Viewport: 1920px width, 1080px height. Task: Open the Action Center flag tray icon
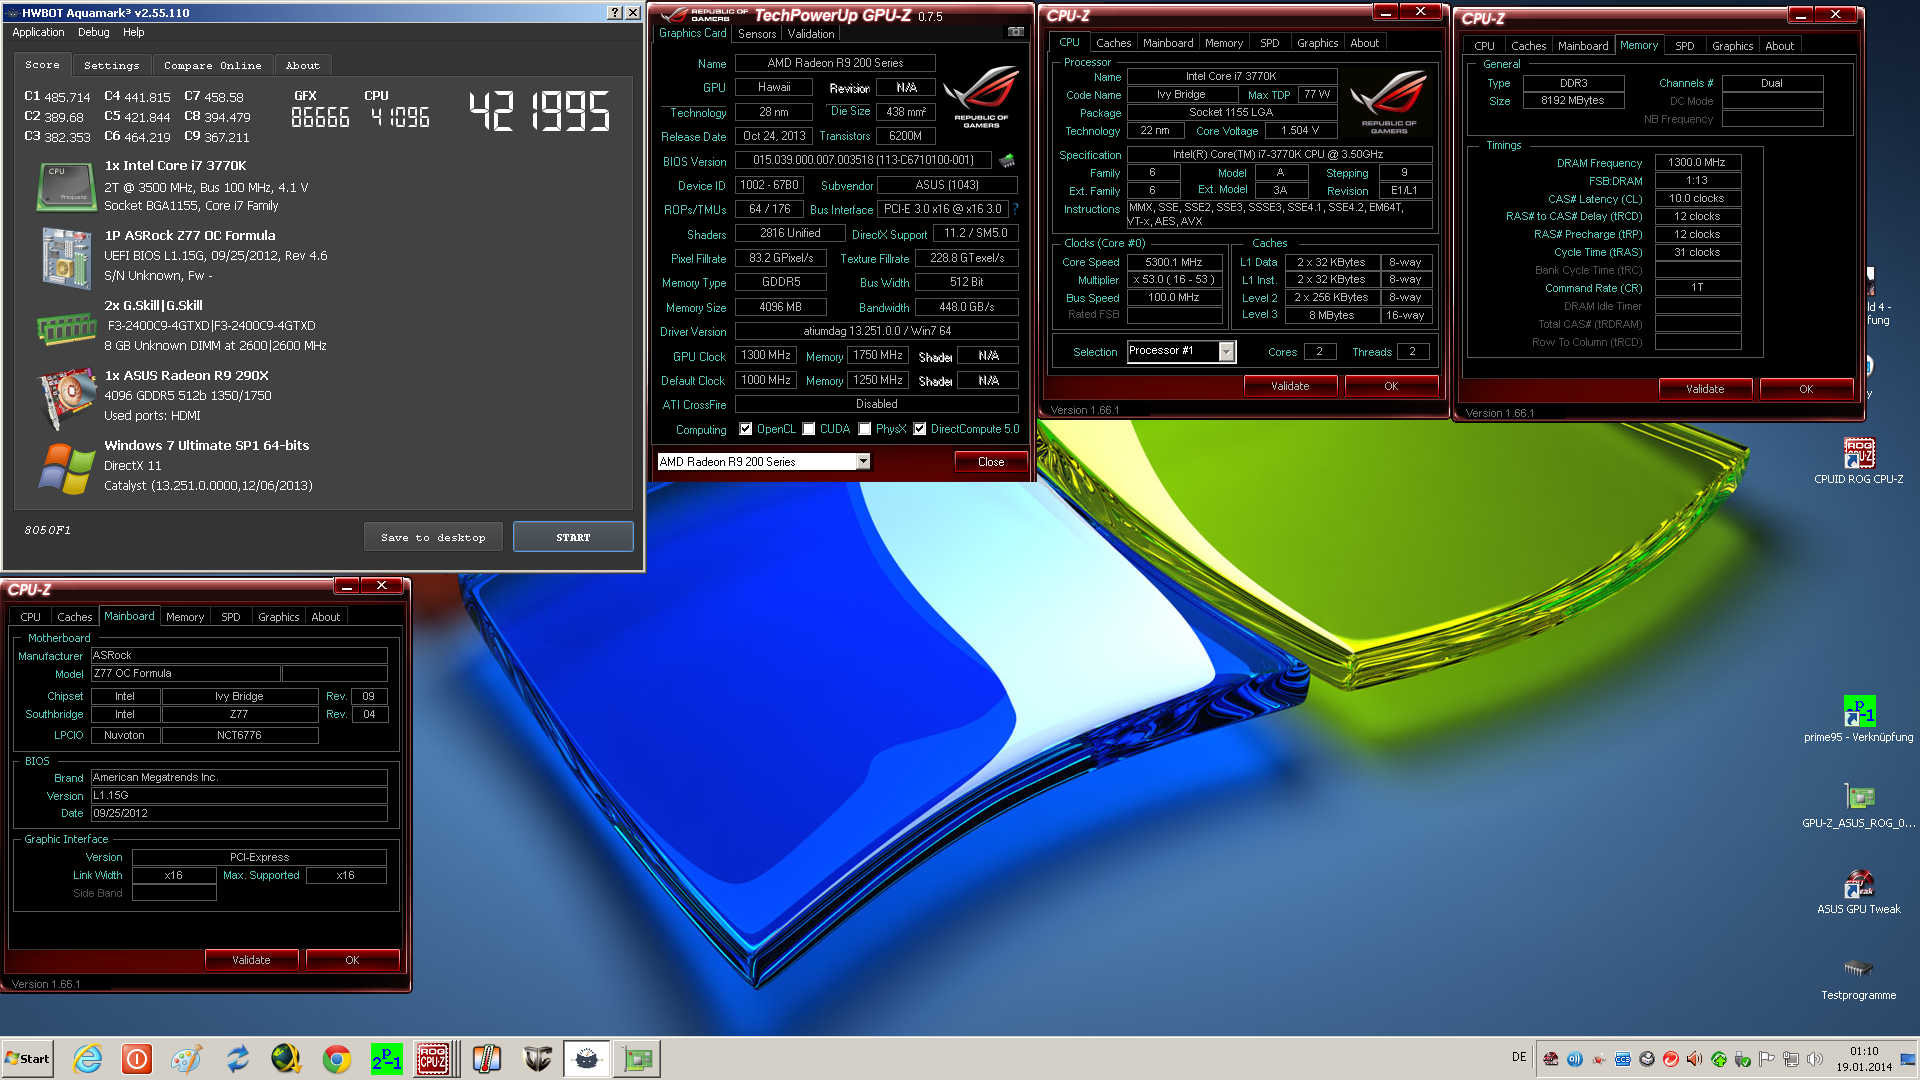click(x=1767, y=1059)
